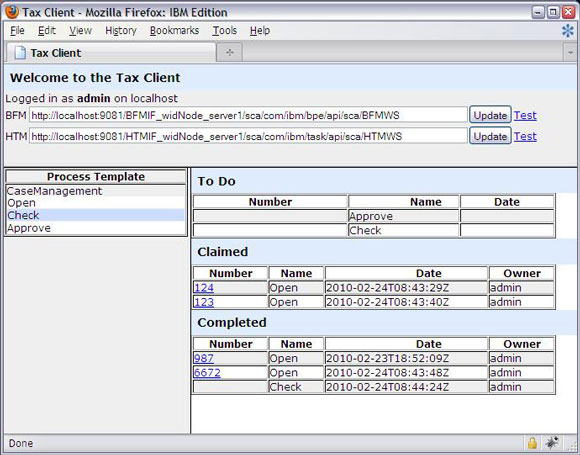
Task: Click date 2010-02-24T08:43:29Z cell
Action: pyautogui.click(x=406, y=288)
